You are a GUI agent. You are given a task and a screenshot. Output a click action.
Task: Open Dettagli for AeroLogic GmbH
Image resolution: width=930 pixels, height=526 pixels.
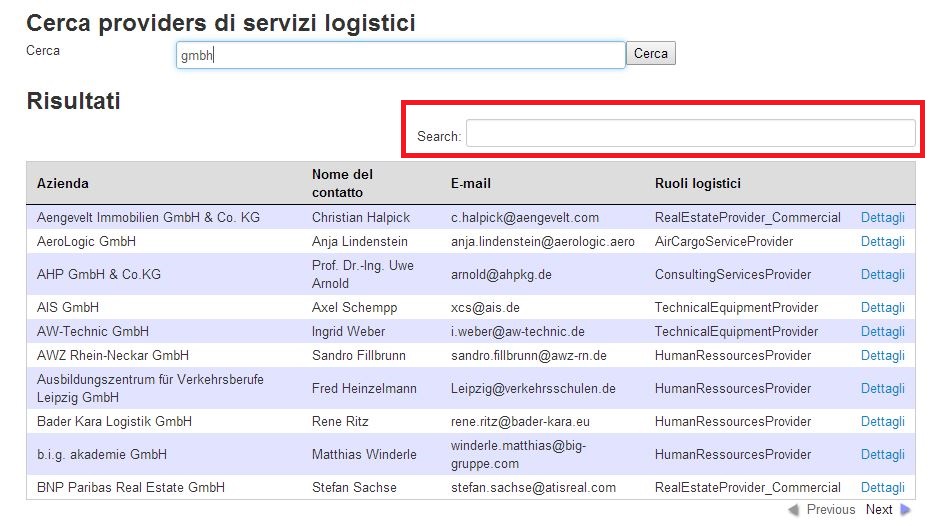click(883, 241)
